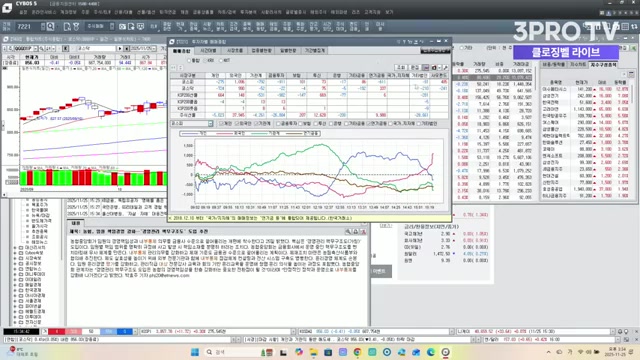Open the 지수구성종목 tab in right panel

pyautogui.click(x=603, y=64)
